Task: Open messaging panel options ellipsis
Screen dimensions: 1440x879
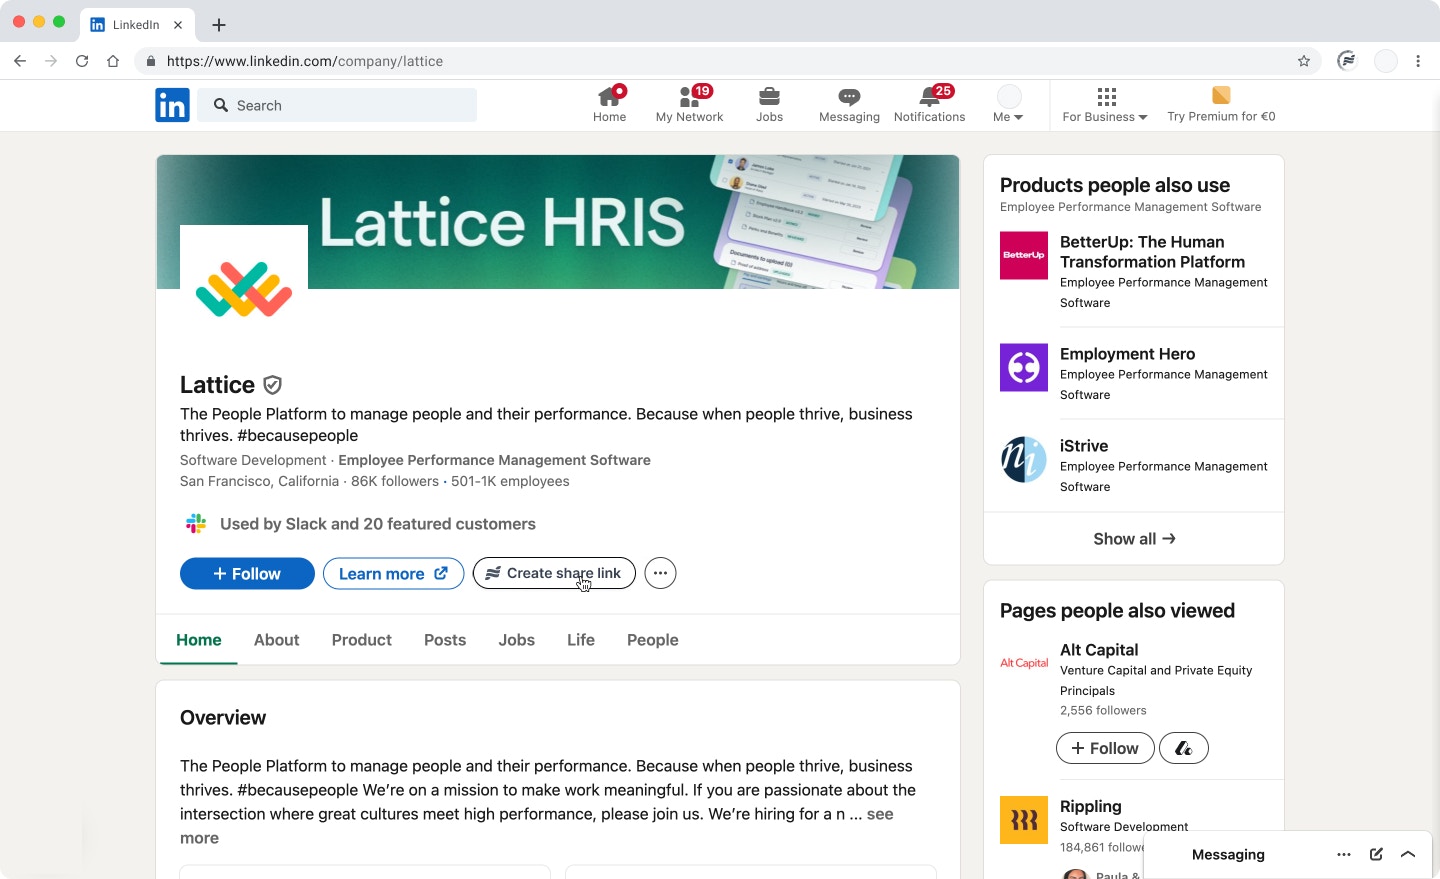Action: [x=1344, y=854]
